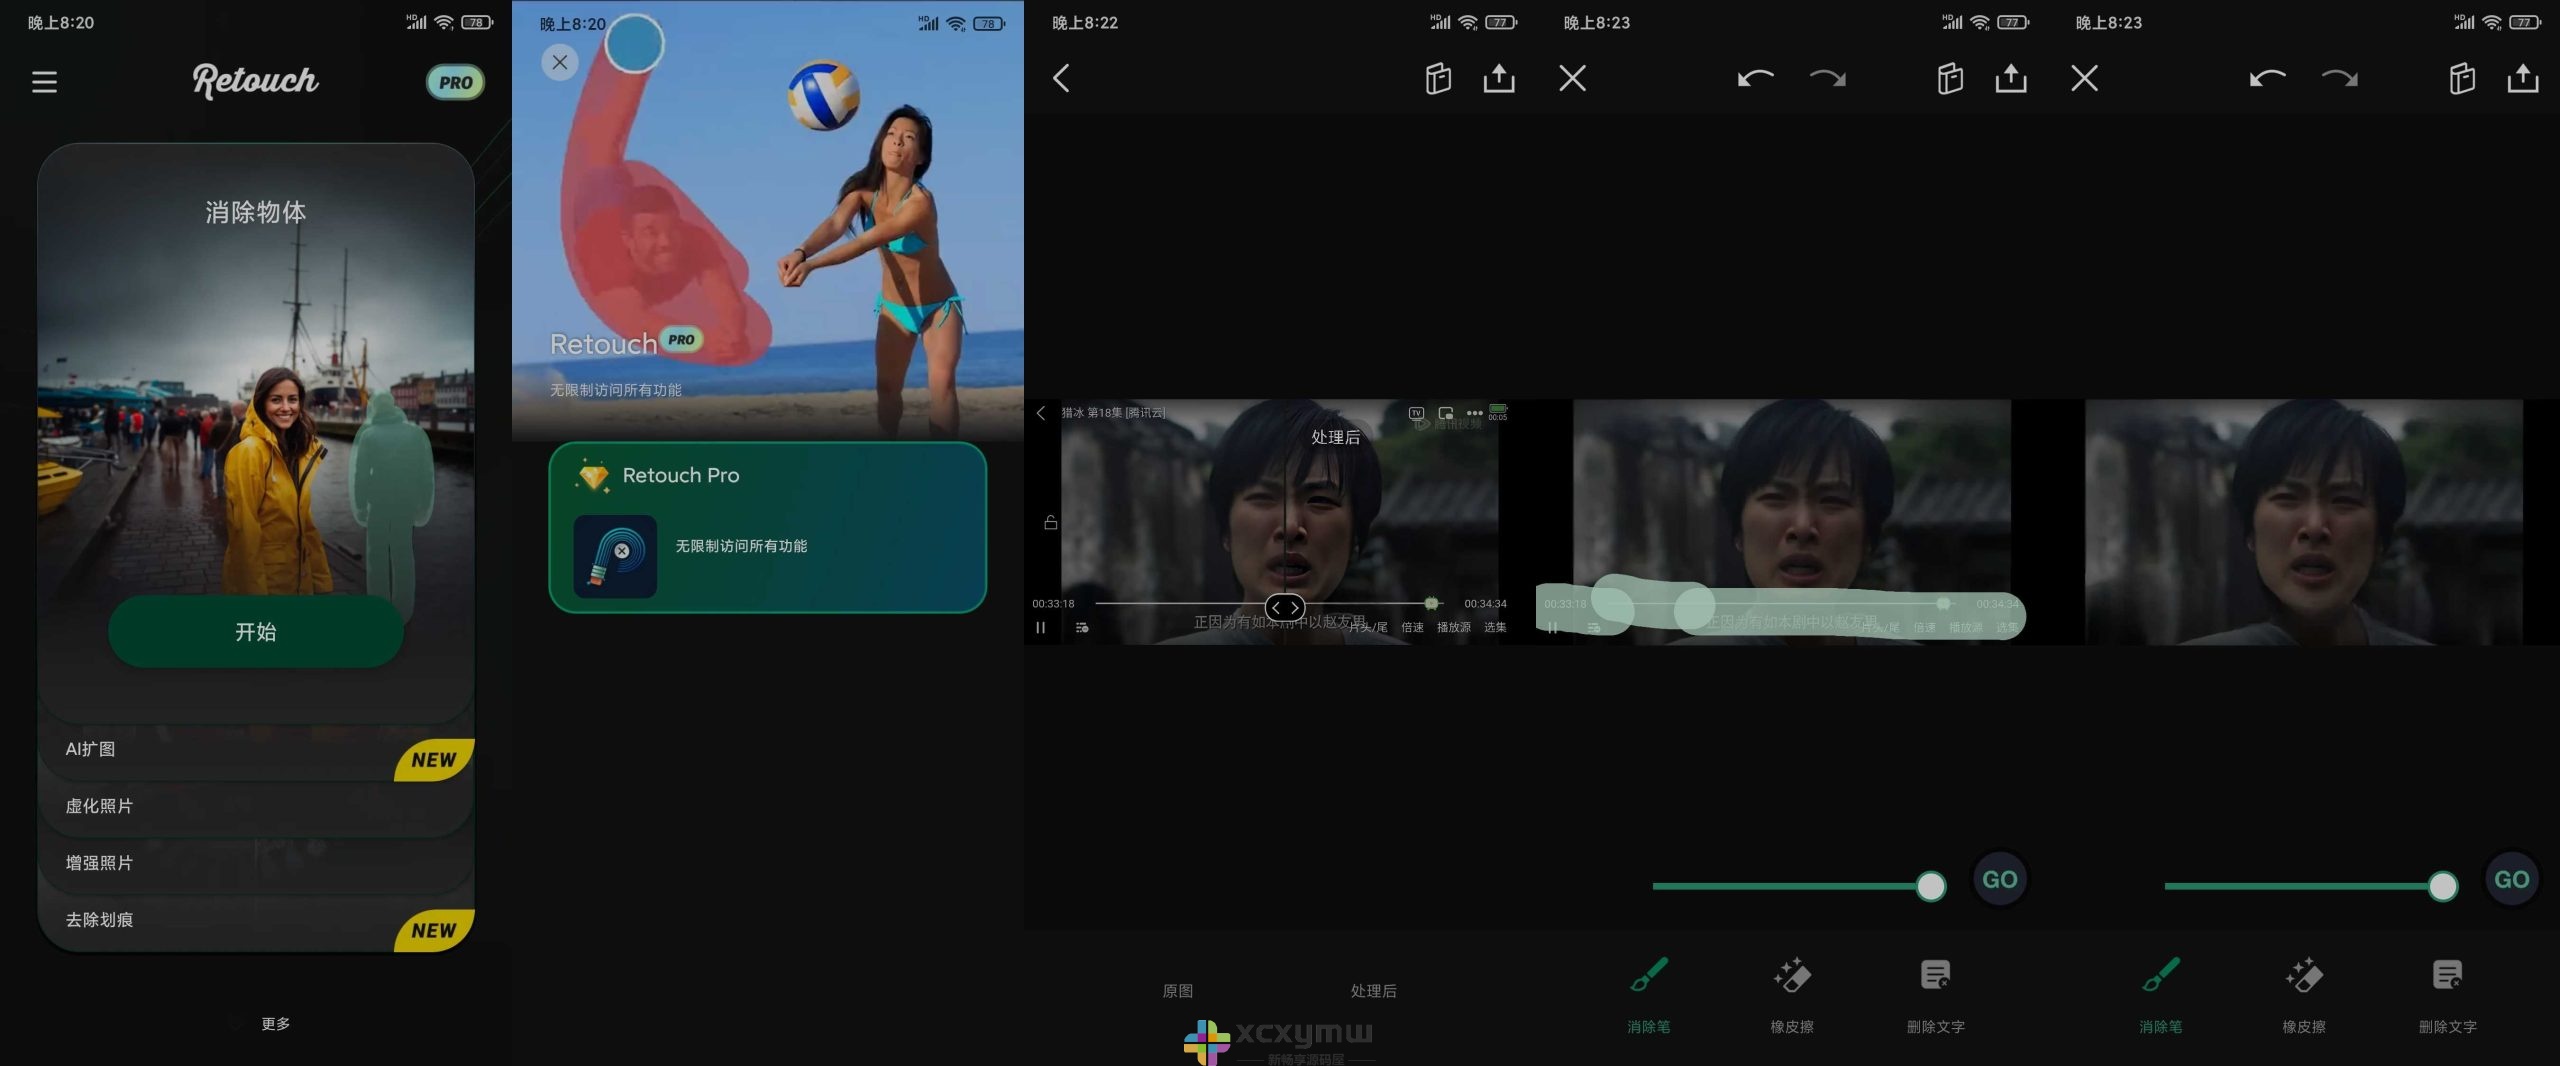Undo the last removal edit
Image resolution: width=2560 pixels, height=1066 pixels.
pyautogui.click(x=1756, y=79)
